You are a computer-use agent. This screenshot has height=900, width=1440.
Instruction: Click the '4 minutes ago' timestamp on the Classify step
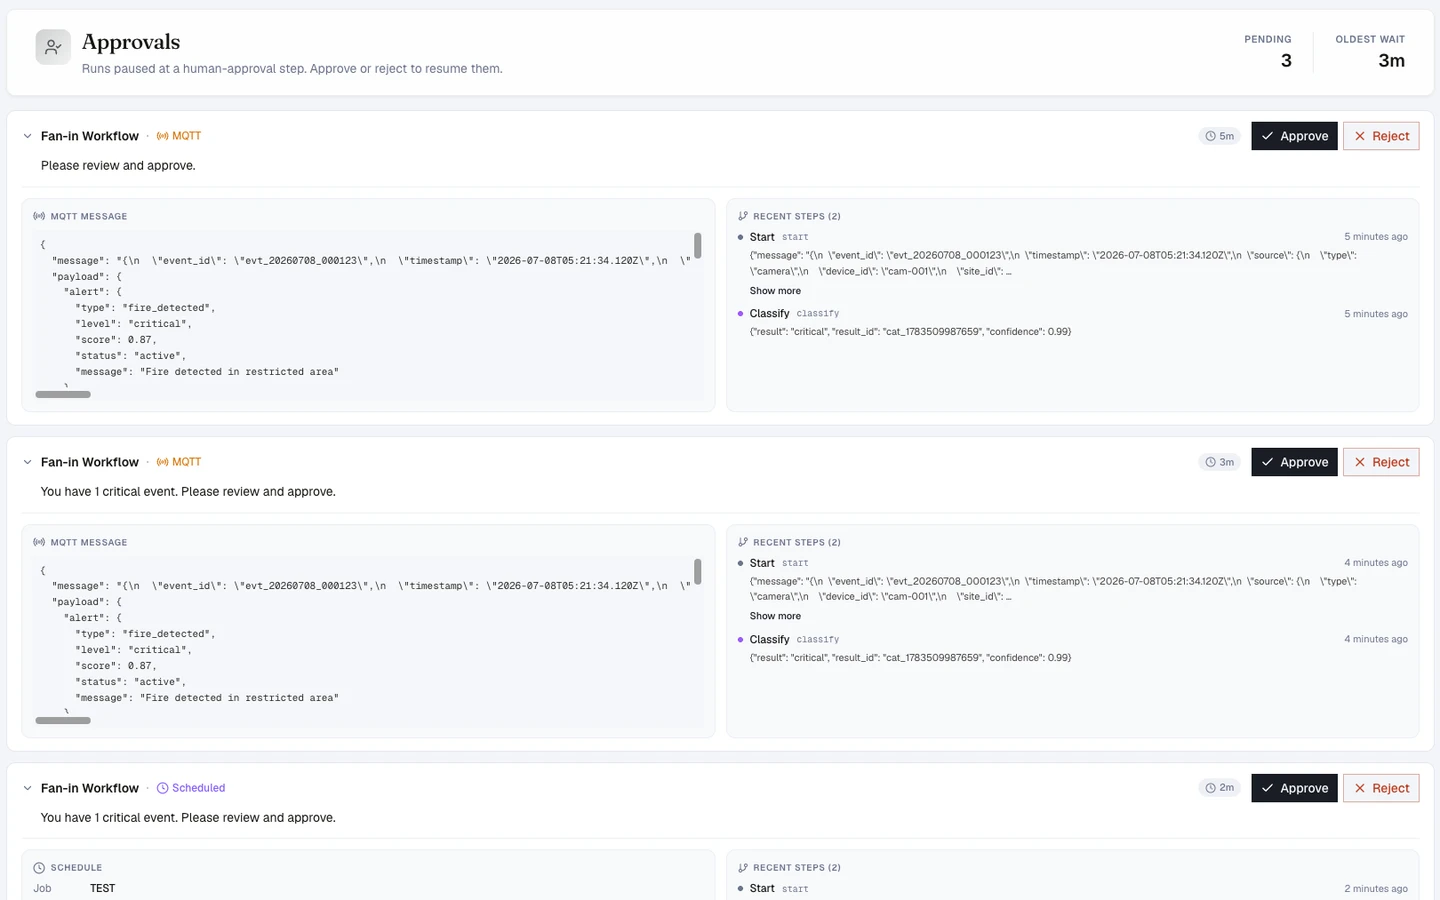pyautogui.click(x=1376, y=639)
